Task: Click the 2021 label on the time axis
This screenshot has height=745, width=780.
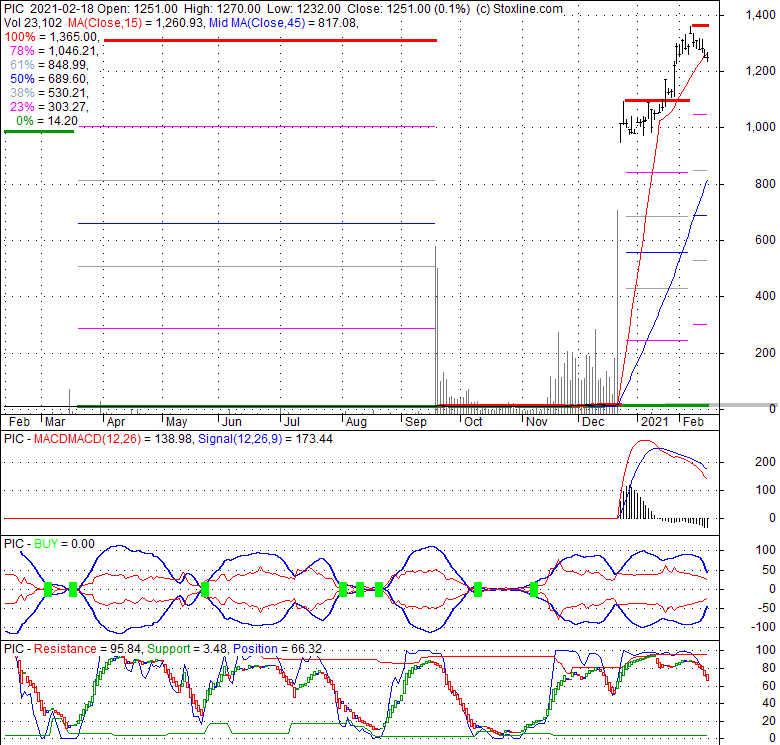Action: (x=655, y=422)
